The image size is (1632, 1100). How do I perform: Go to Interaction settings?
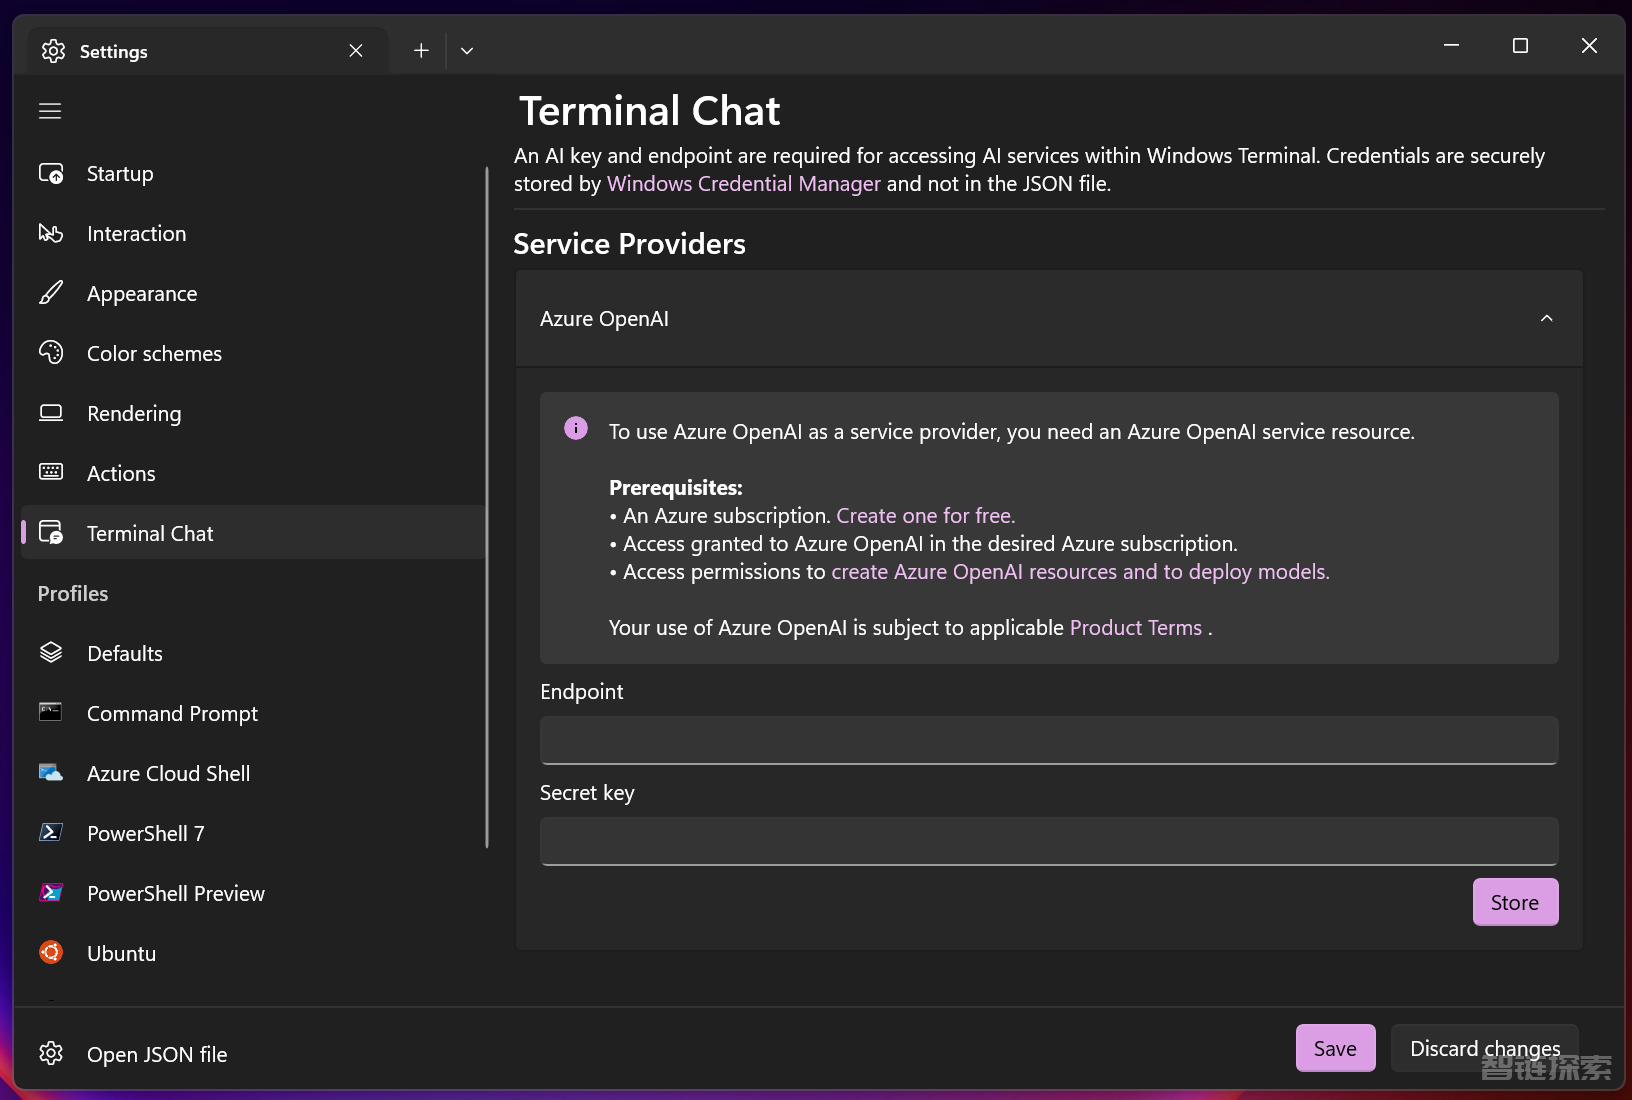(x=253, y=233)
